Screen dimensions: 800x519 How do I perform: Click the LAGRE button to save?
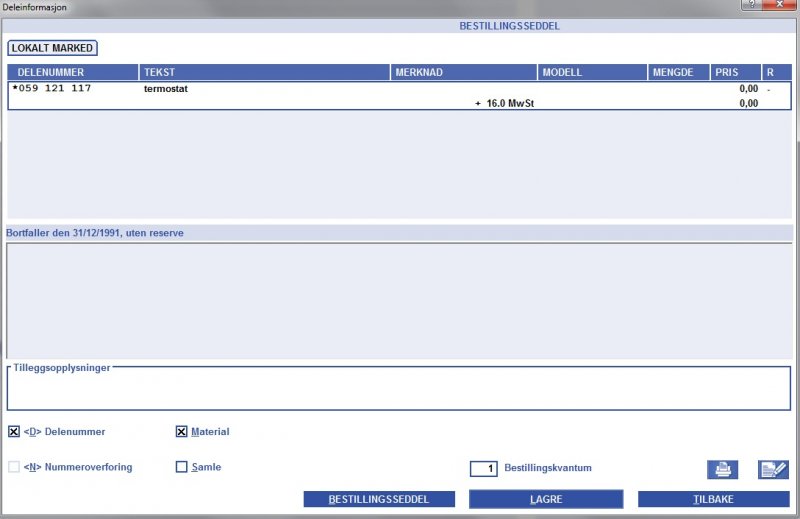(x=546, y=499)
